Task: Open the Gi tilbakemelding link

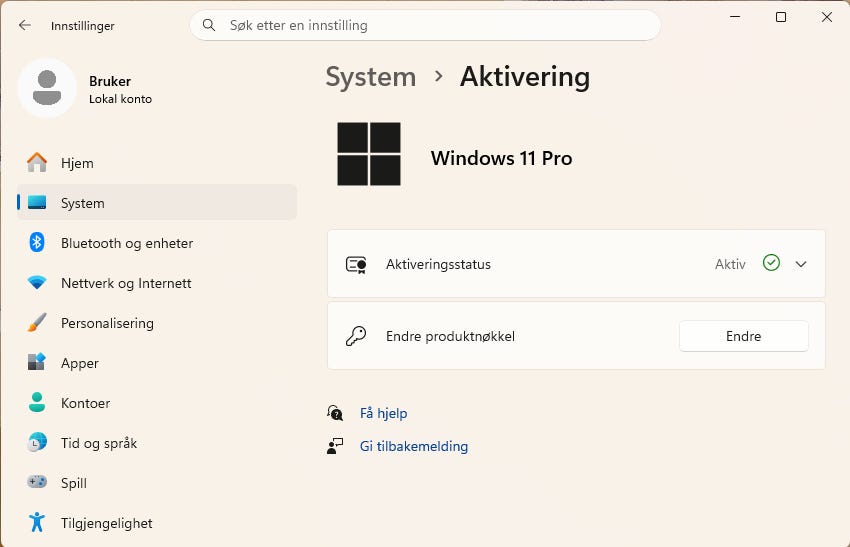Action: pos(413,447)
